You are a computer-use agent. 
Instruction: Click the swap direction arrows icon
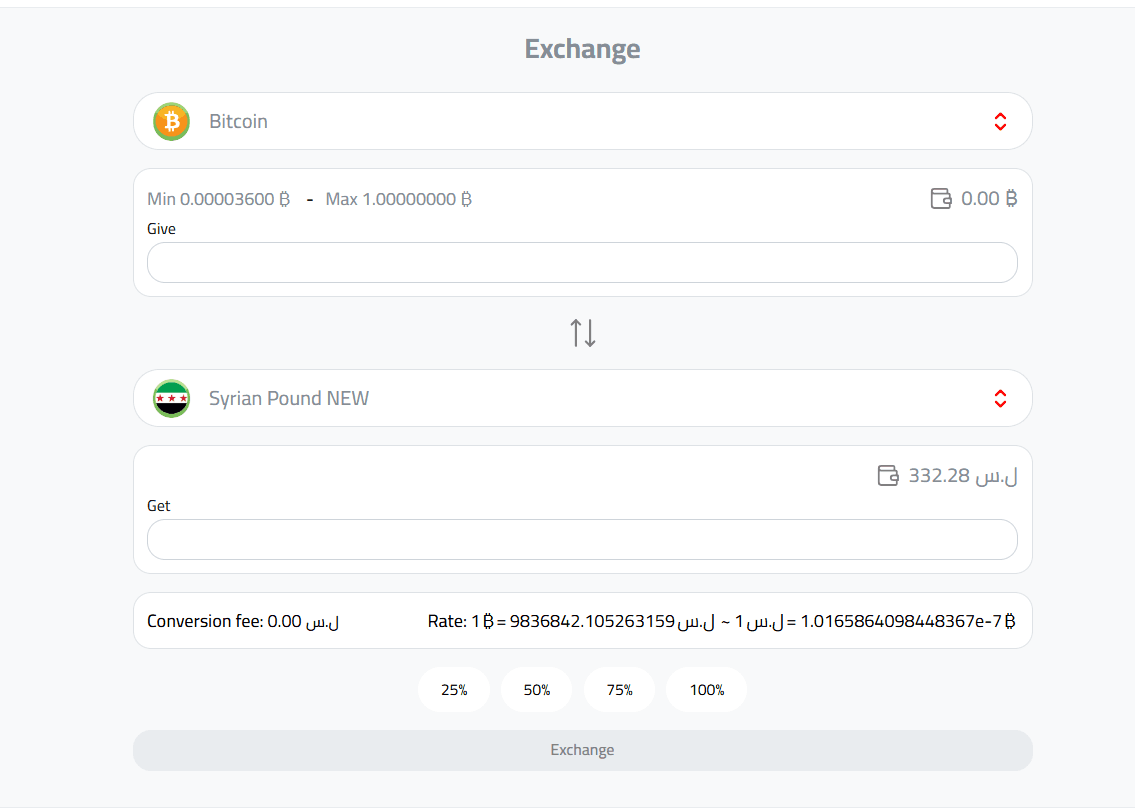pyautogui.click(x=583, y=332)
